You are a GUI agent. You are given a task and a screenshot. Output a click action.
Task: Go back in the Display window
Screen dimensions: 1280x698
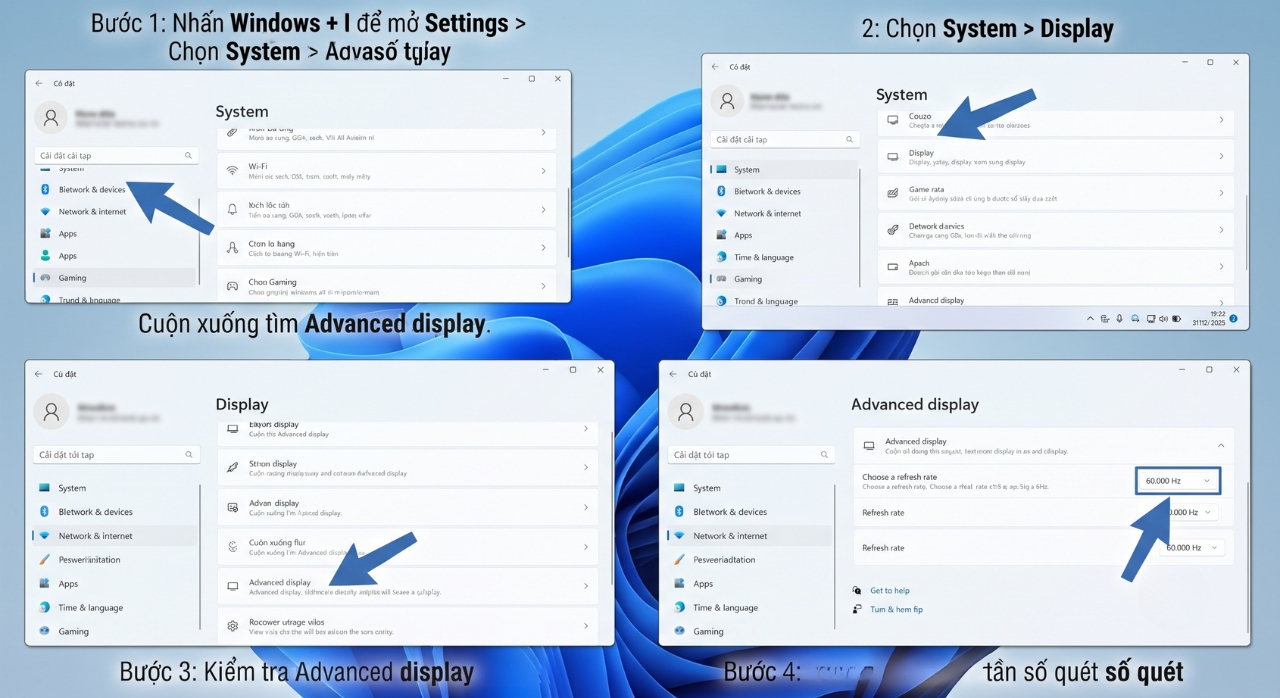[39, 373]
